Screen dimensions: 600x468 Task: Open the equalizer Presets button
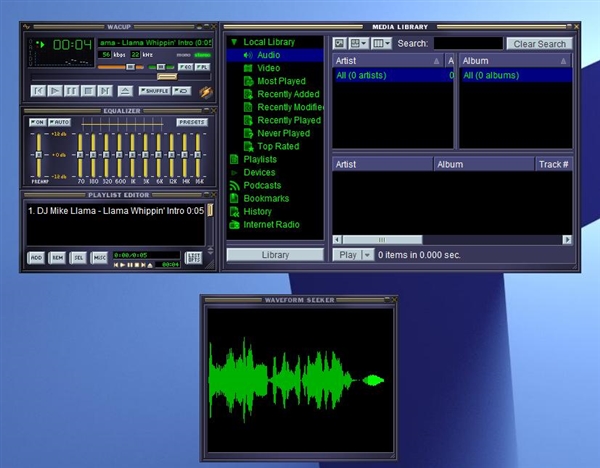coord(191,122)
